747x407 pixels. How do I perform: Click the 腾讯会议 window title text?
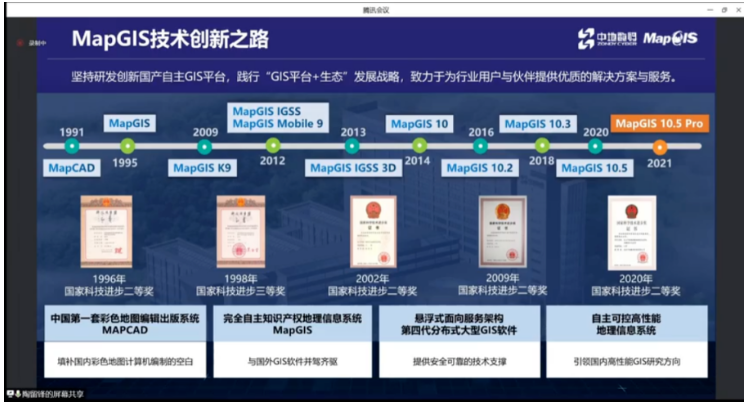375,10
